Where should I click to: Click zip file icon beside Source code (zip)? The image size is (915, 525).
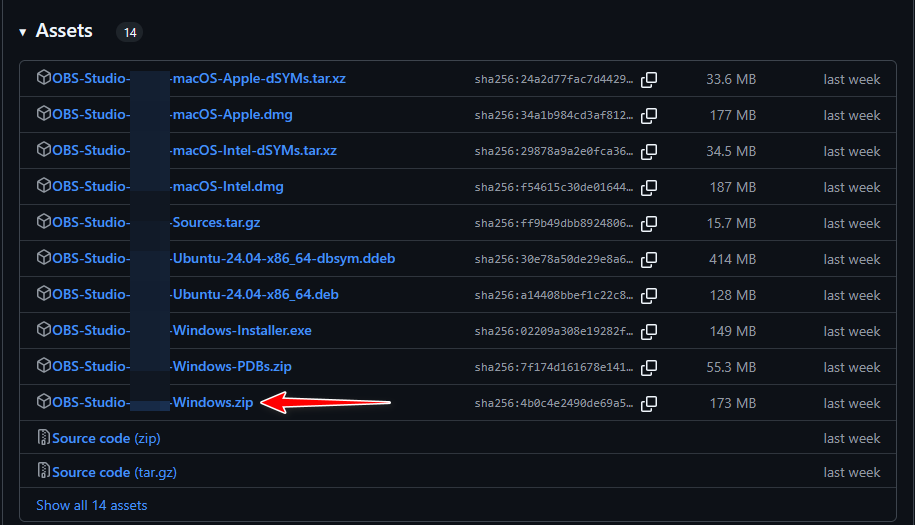[x=44, y=438]
